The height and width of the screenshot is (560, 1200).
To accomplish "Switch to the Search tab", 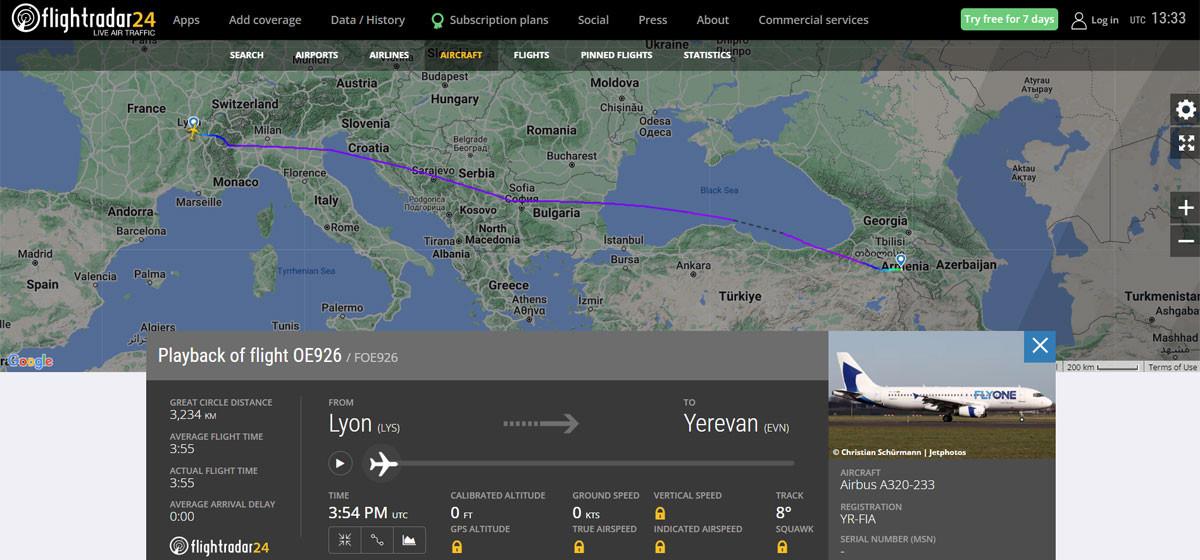I will coord(247,55).
